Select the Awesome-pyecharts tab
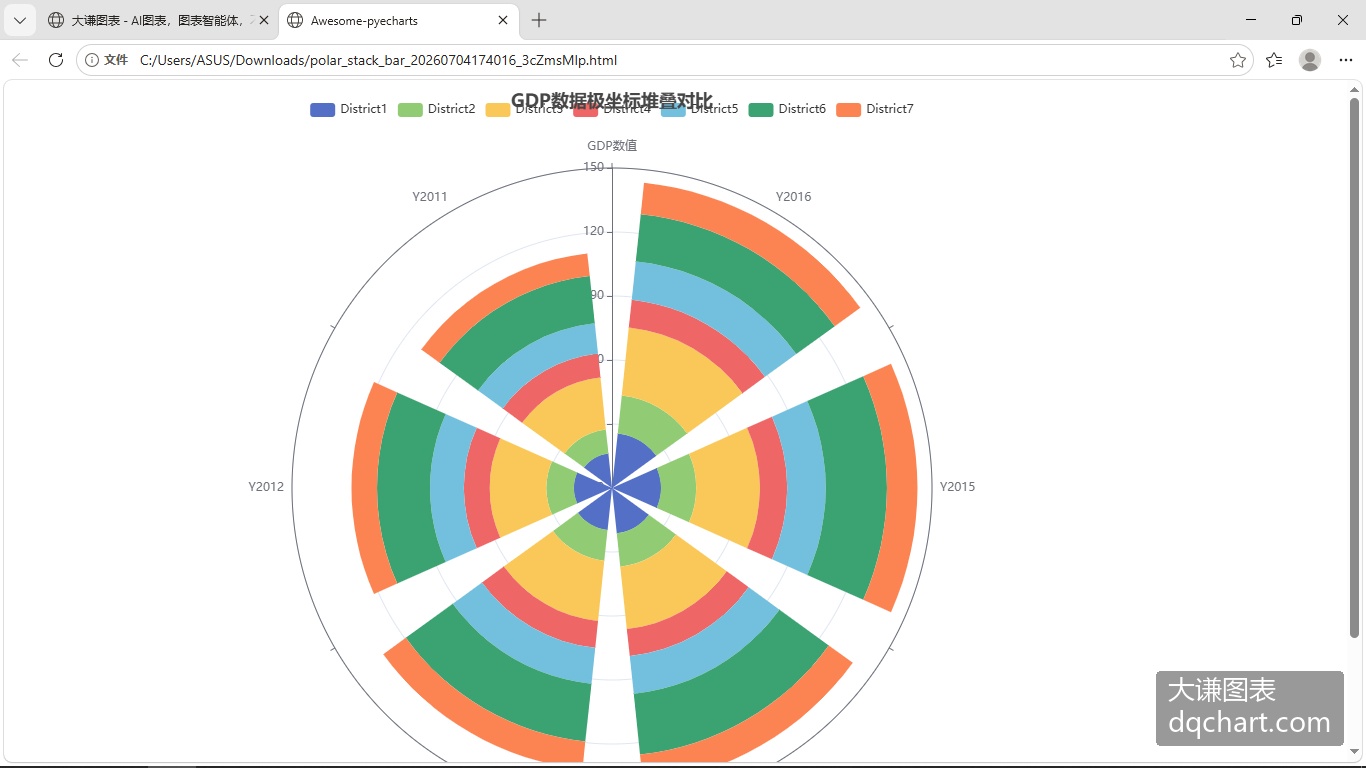 (398, 20)
